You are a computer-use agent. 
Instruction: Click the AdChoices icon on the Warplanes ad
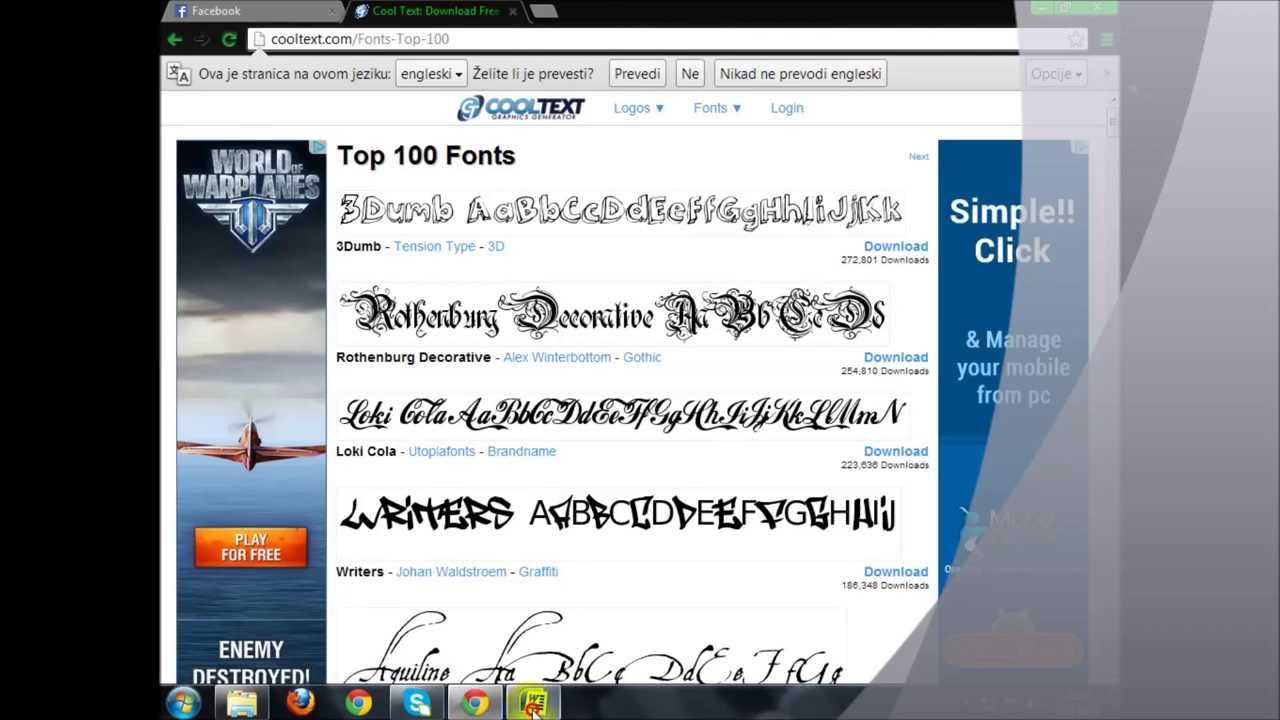click(318, 147)
